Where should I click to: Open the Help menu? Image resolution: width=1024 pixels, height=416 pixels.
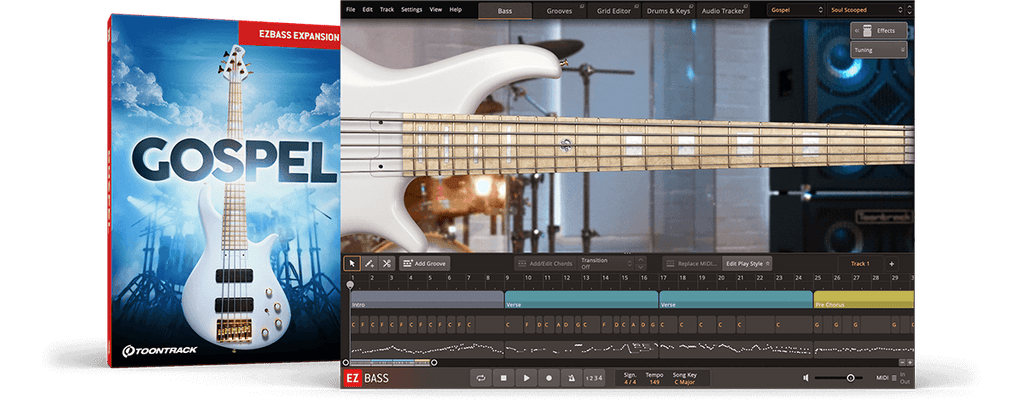tap(455, 10)
